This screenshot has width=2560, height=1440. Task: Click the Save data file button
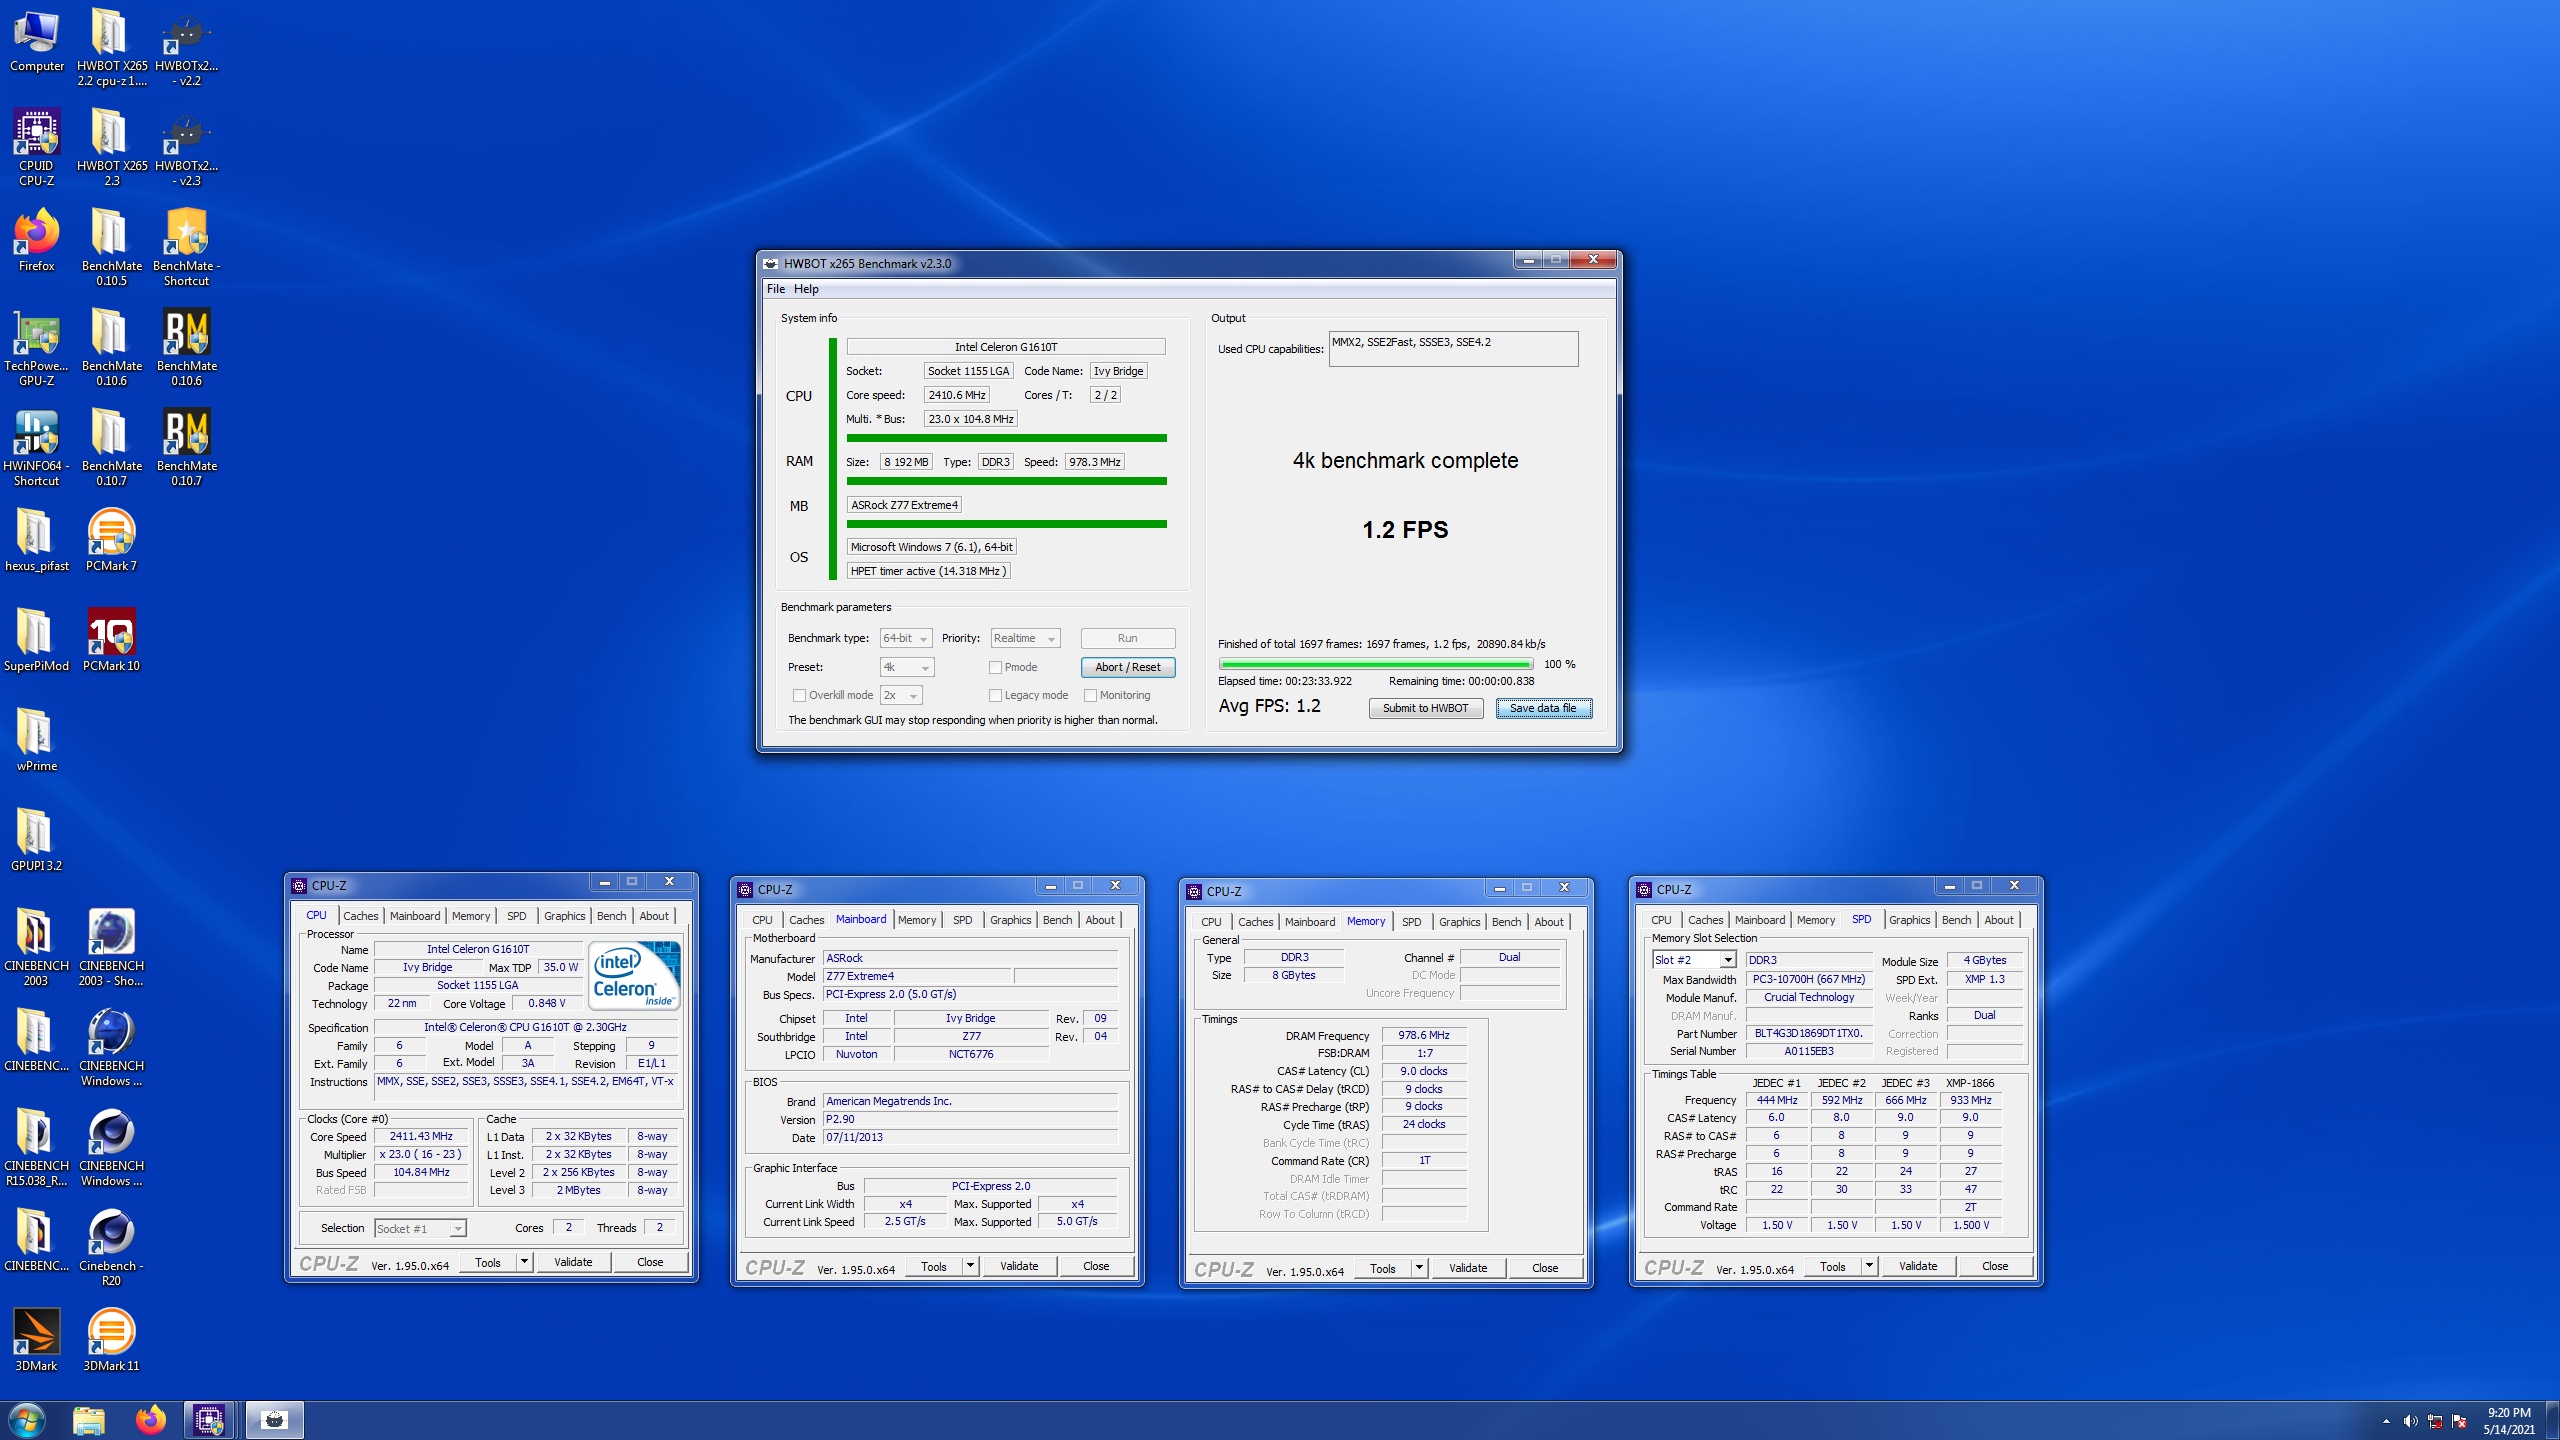click(x=1543, y=708)
